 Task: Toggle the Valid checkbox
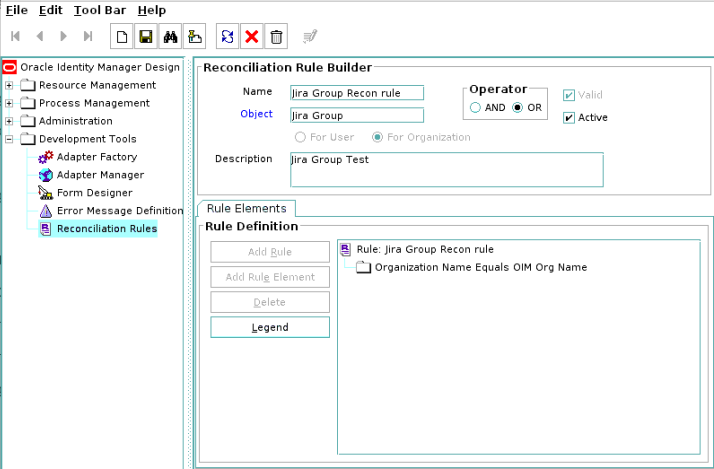tap(569, 95)
